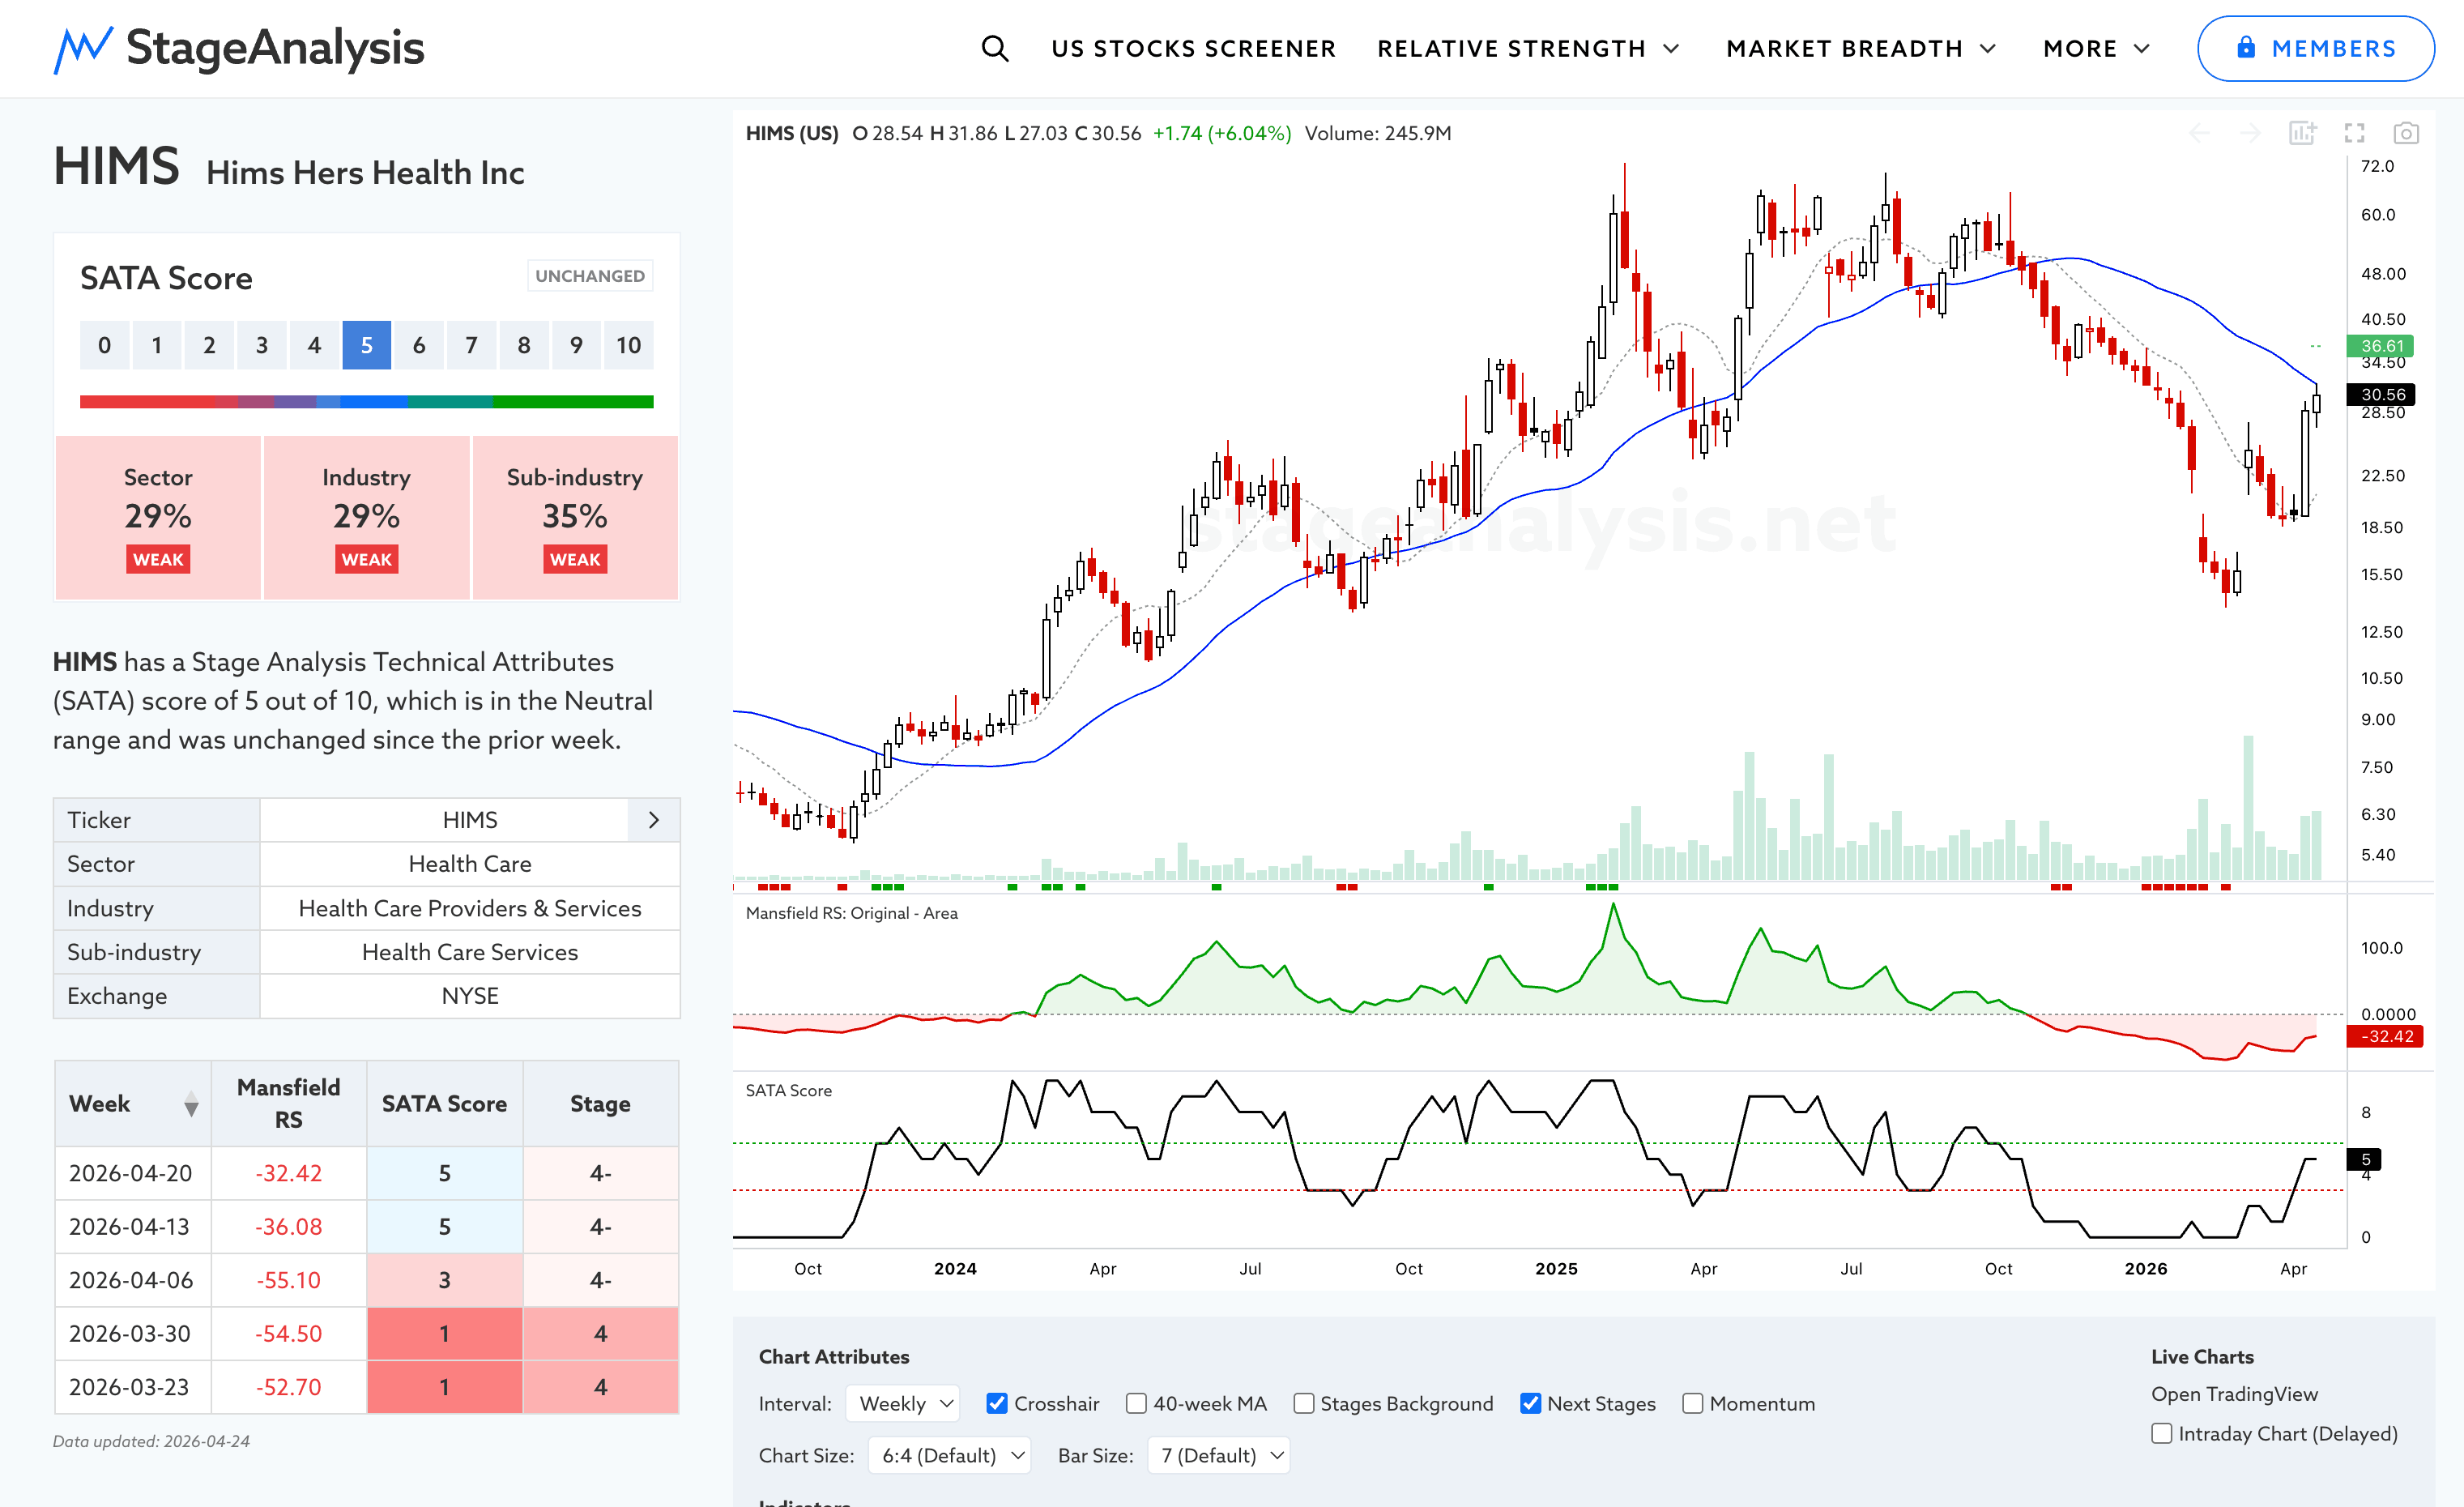Click the search magnifier icon

994,48
